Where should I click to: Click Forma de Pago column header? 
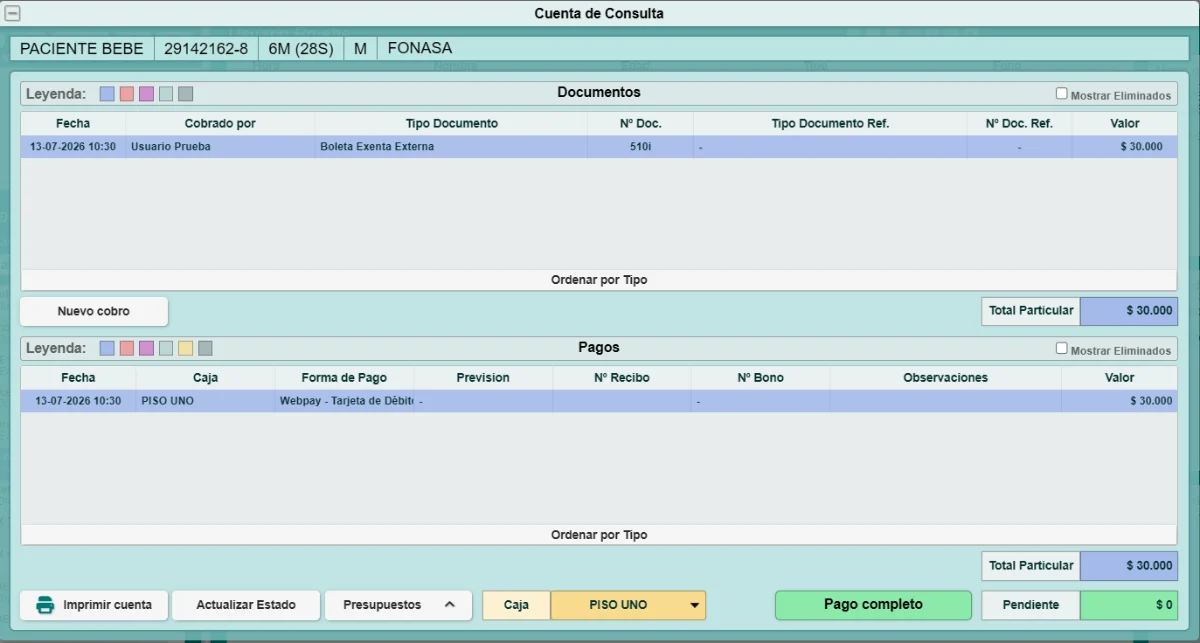344,378
